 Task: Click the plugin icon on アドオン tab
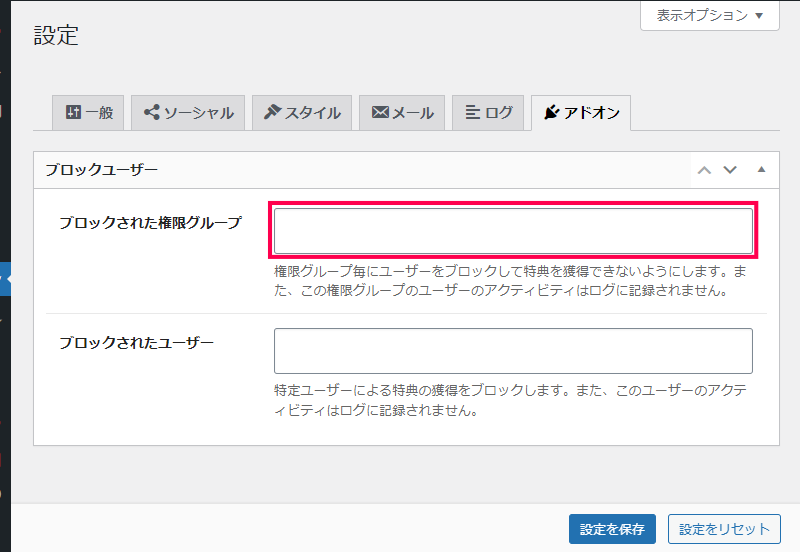coord(552,112)
